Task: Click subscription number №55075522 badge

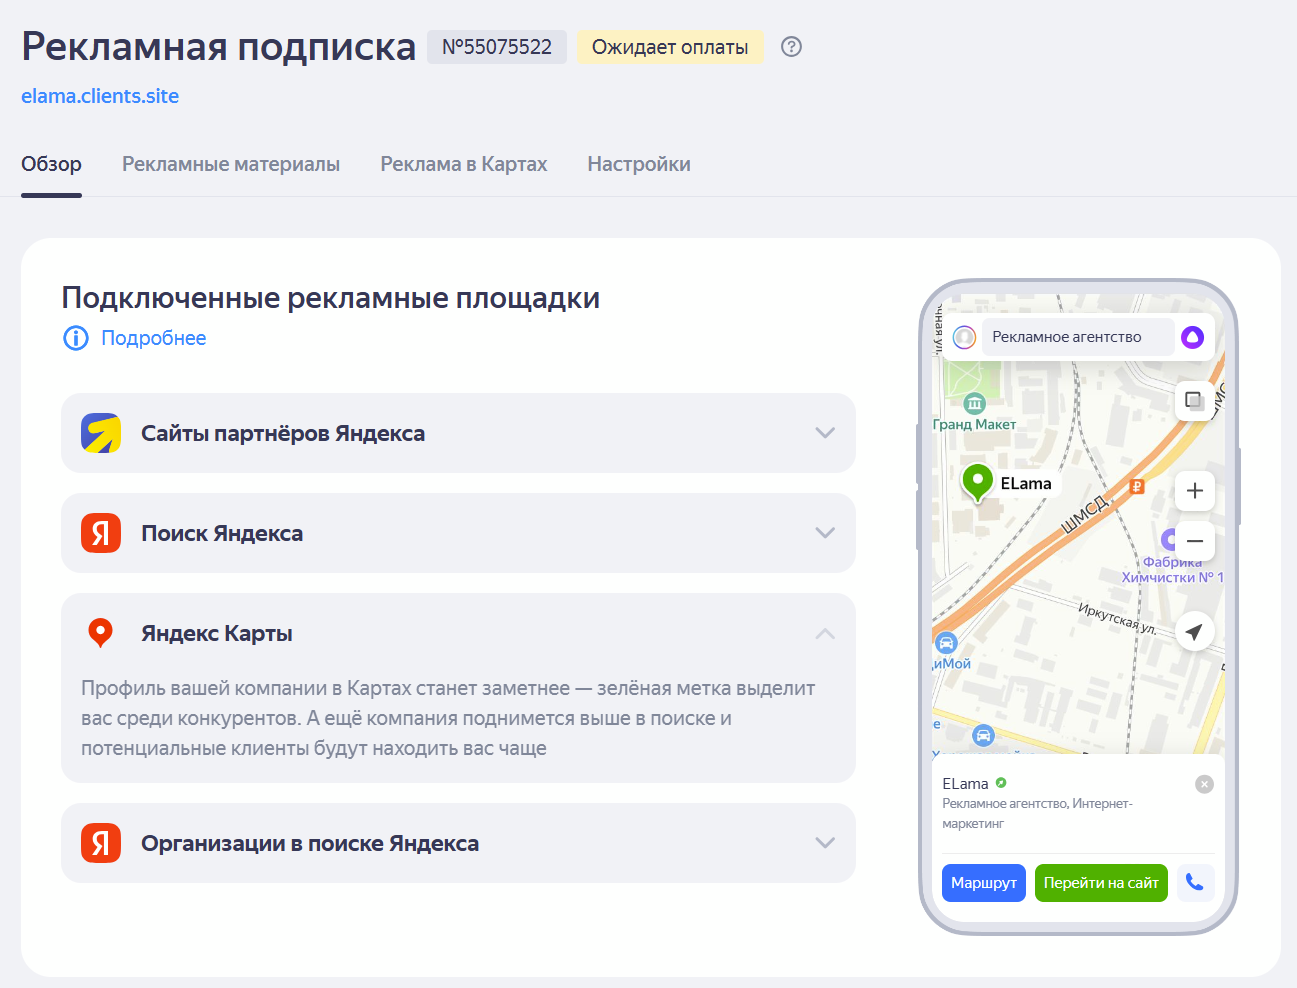Action: [x=497, y=47]
